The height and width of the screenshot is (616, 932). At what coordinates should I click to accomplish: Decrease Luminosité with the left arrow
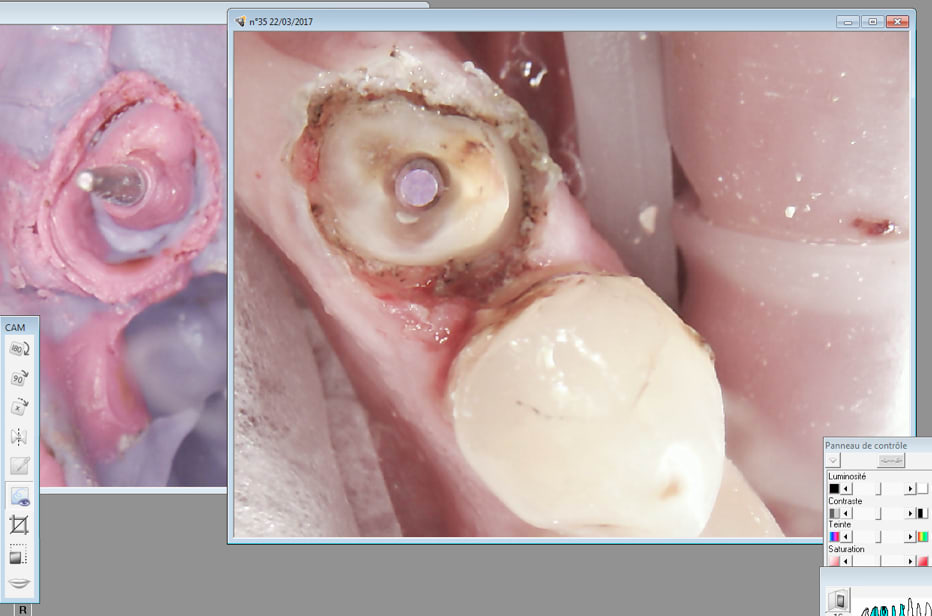(x=846, y=489)
